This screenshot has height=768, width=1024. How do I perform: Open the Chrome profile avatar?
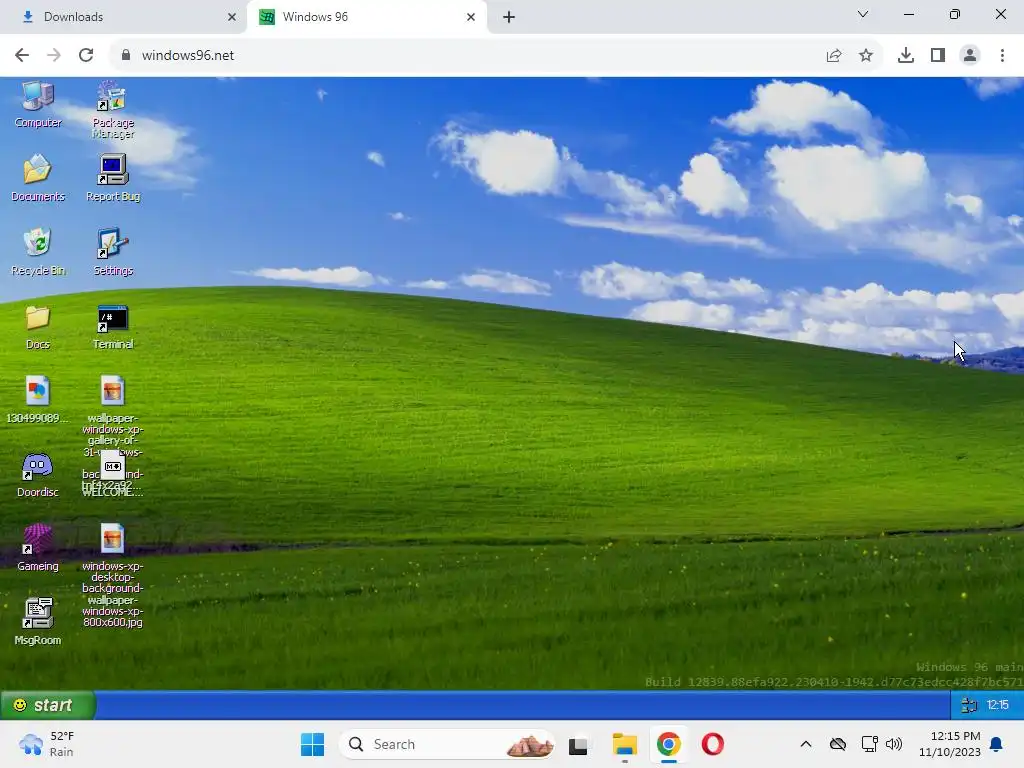(x=970, y=56)
